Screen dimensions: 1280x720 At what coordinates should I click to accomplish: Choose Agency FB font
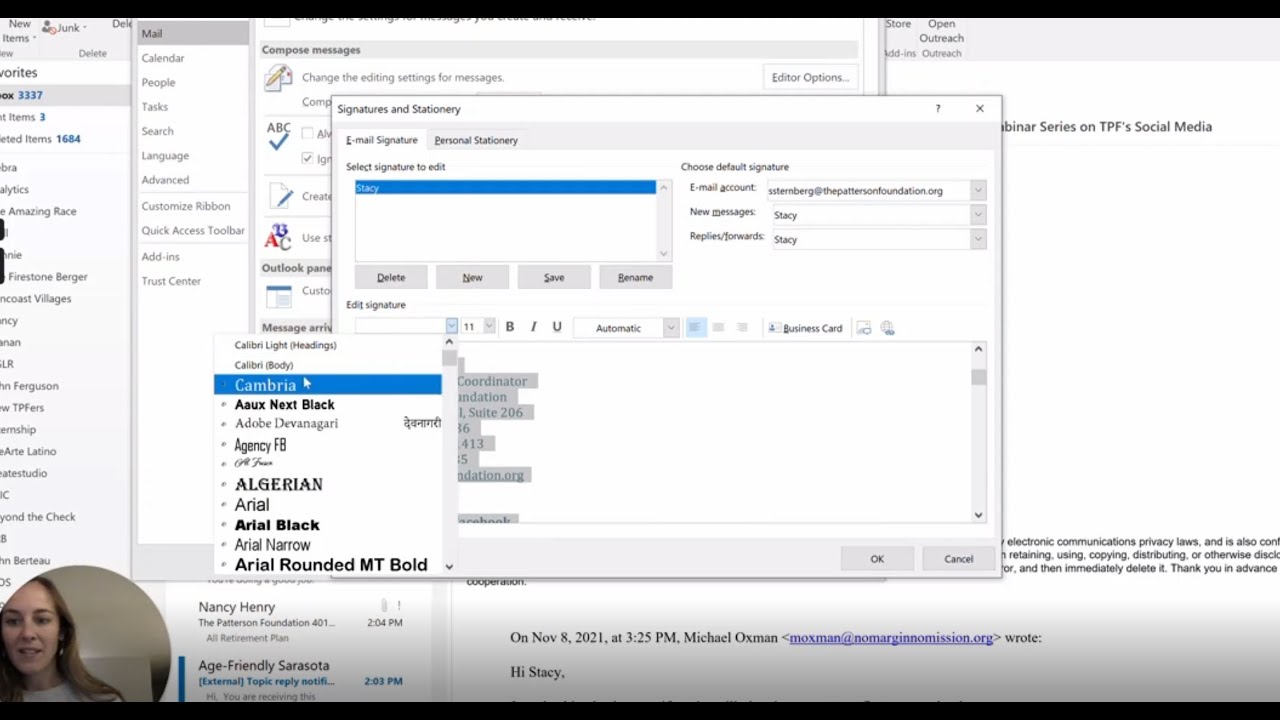(x=328, y=445)
